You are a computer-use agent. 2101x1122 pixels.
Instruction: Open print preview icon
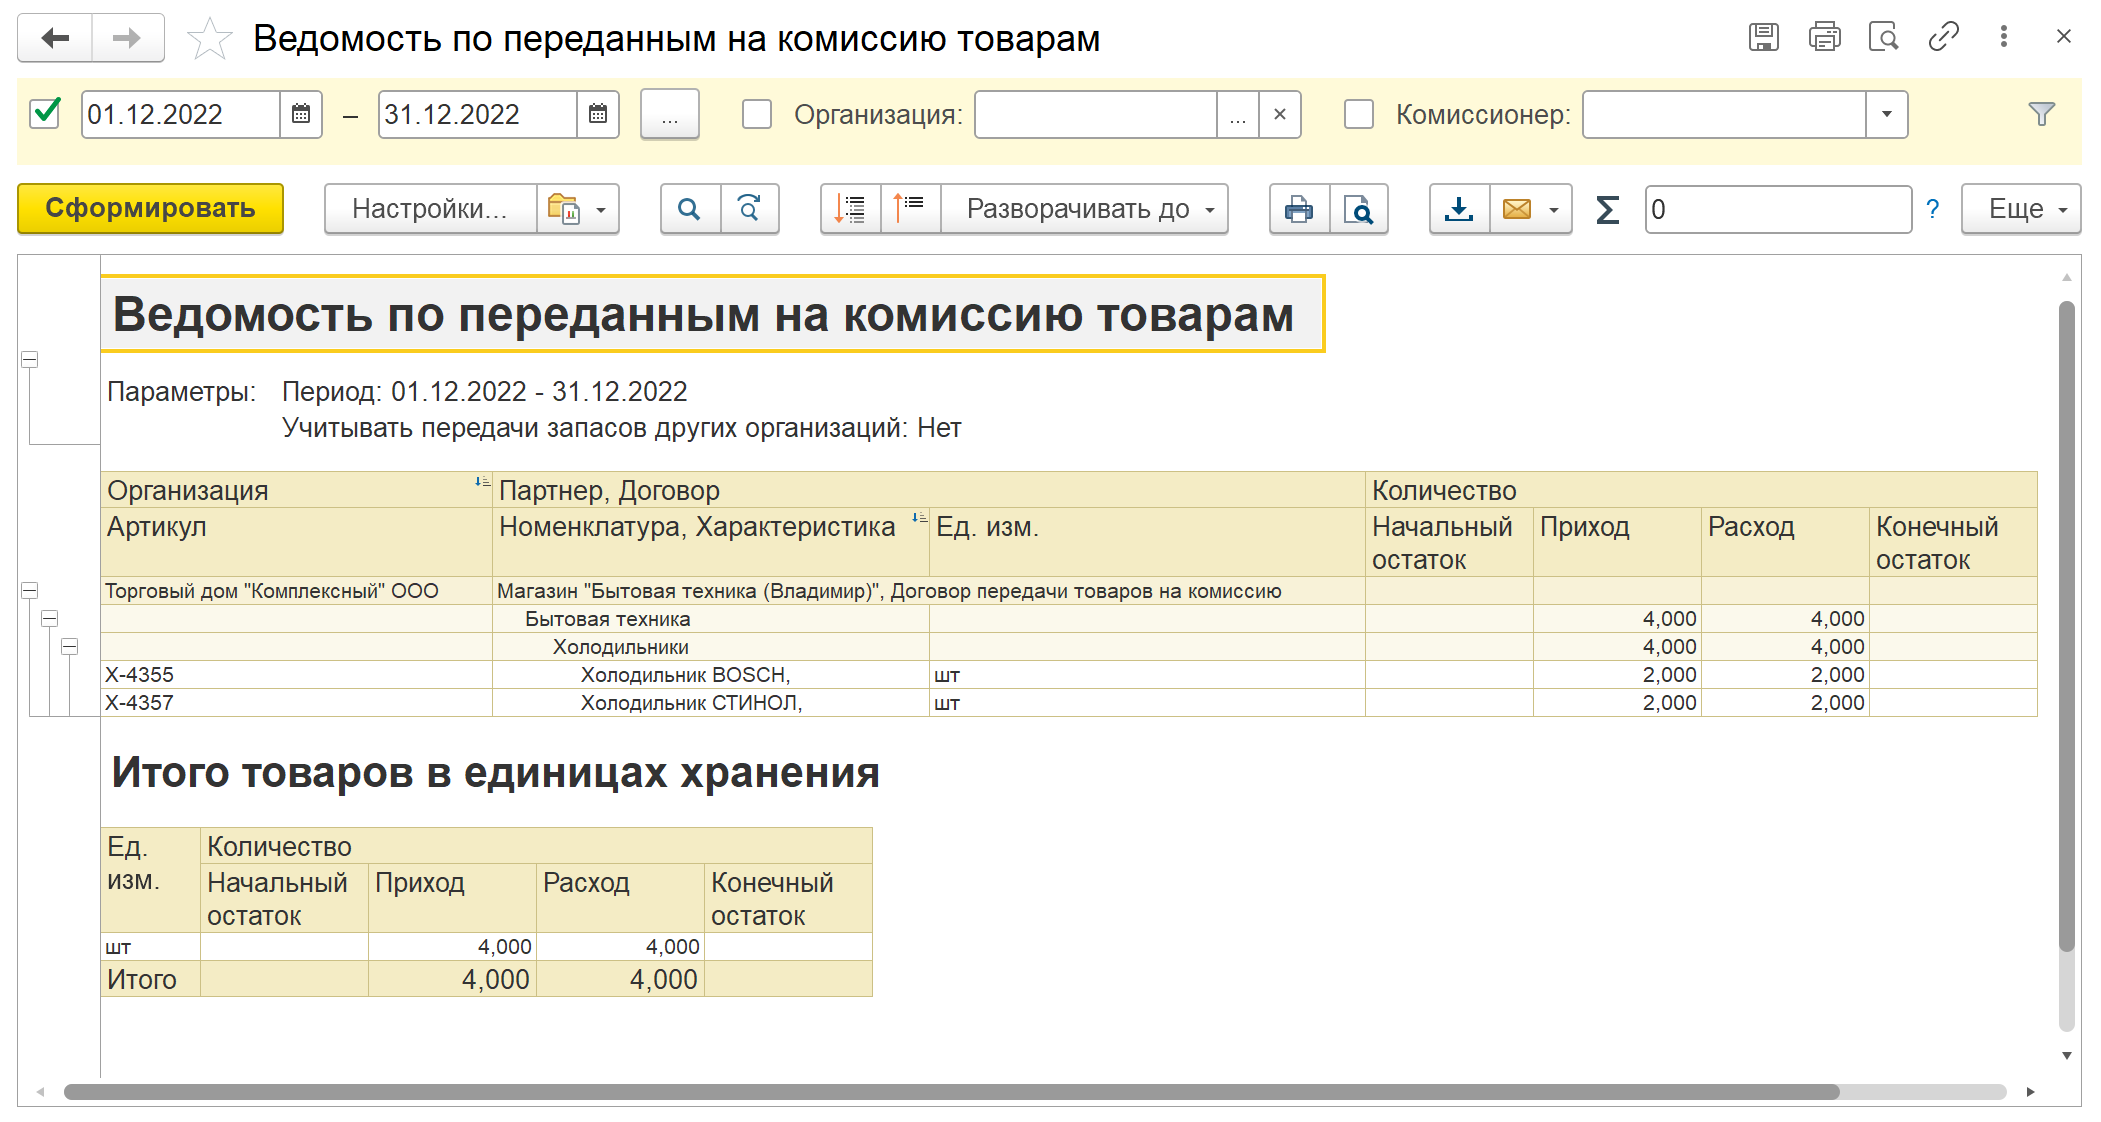point(1358,209)
